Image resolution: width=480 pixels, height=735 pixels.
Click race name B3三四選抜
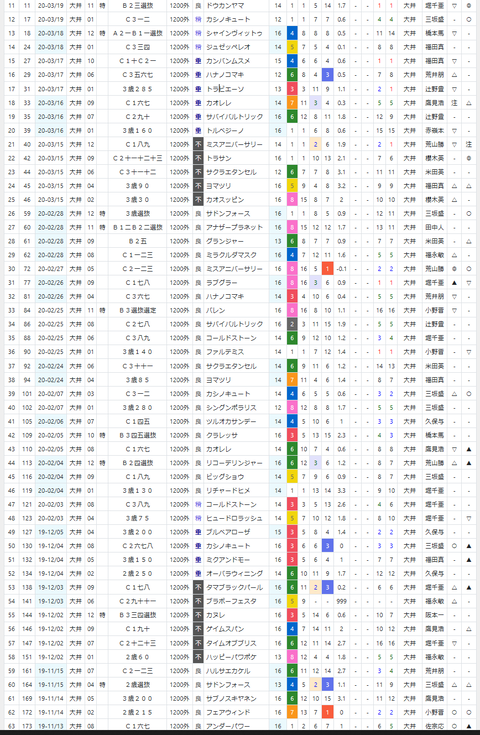(x=138, y=615)
